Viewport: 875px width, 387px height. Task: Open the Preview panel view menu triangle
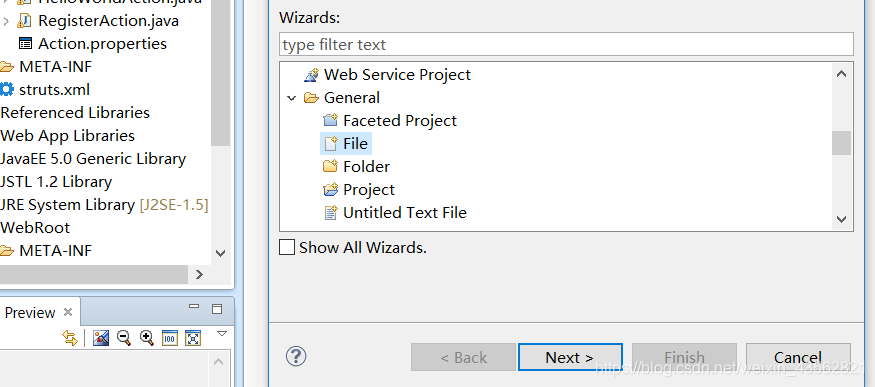click(222, 334)
